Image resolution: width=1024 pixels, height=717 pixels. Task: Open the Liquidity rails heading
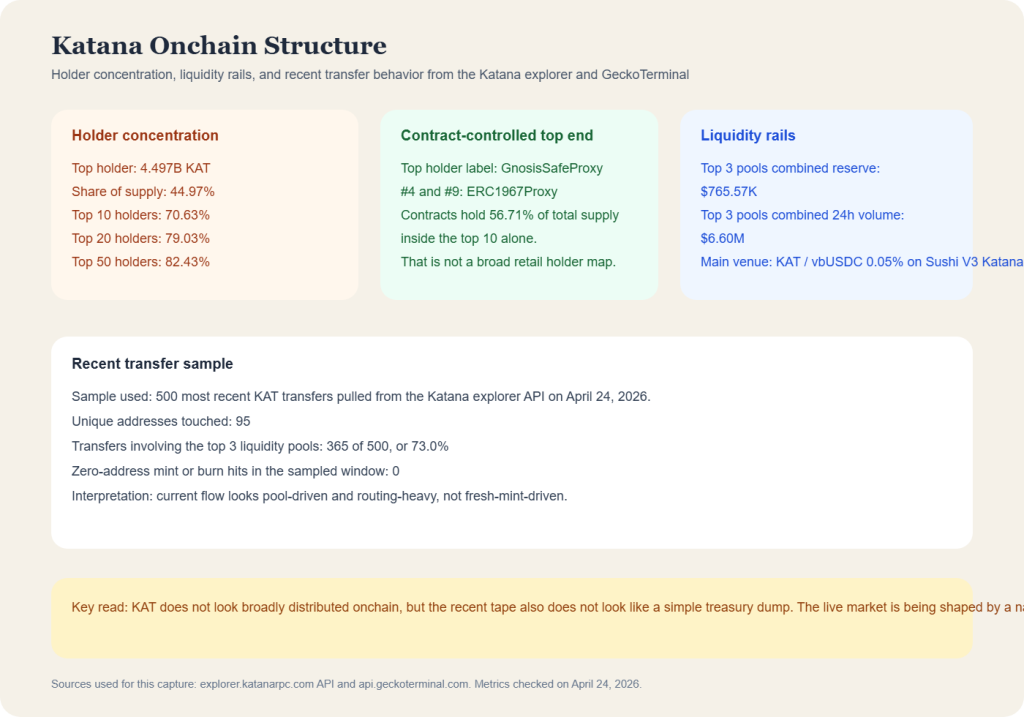748,135
